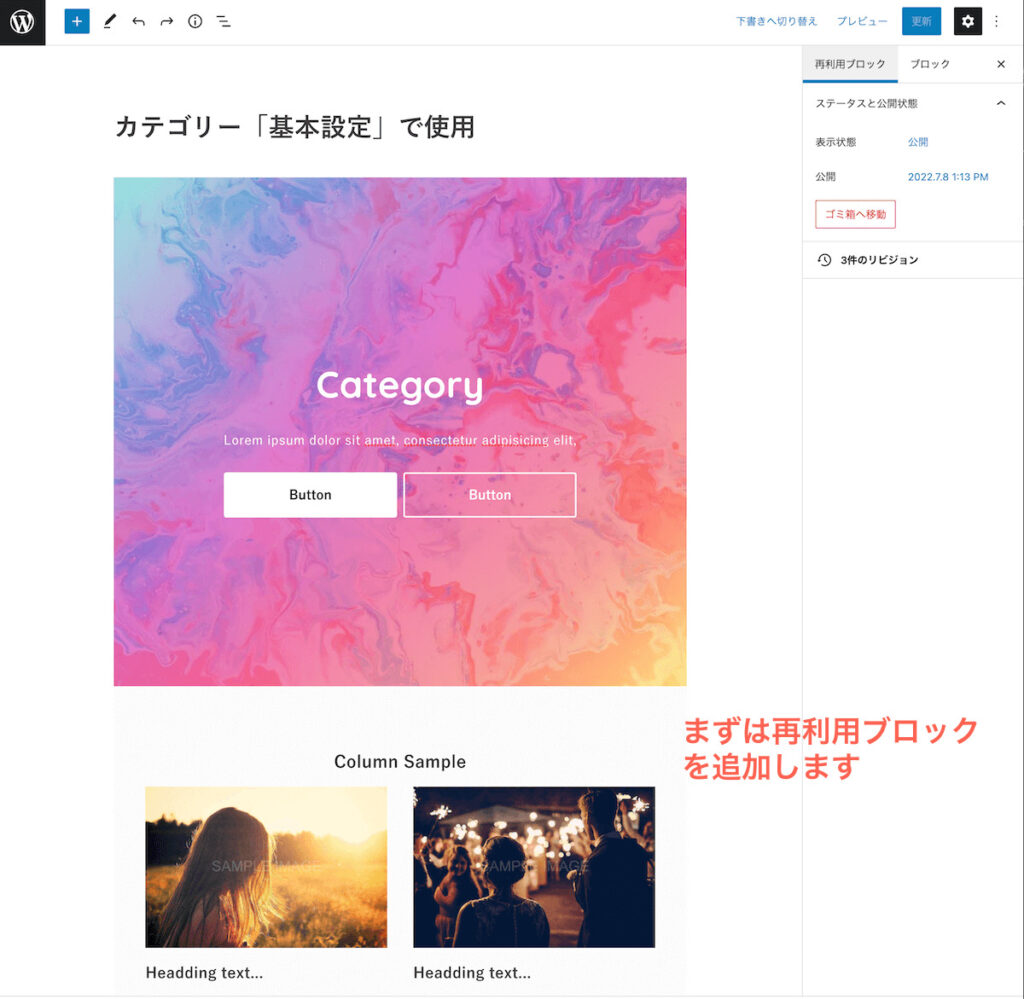
Task: Click 下書きへ切り替え to revert to draft
Action: pos(776,22)
